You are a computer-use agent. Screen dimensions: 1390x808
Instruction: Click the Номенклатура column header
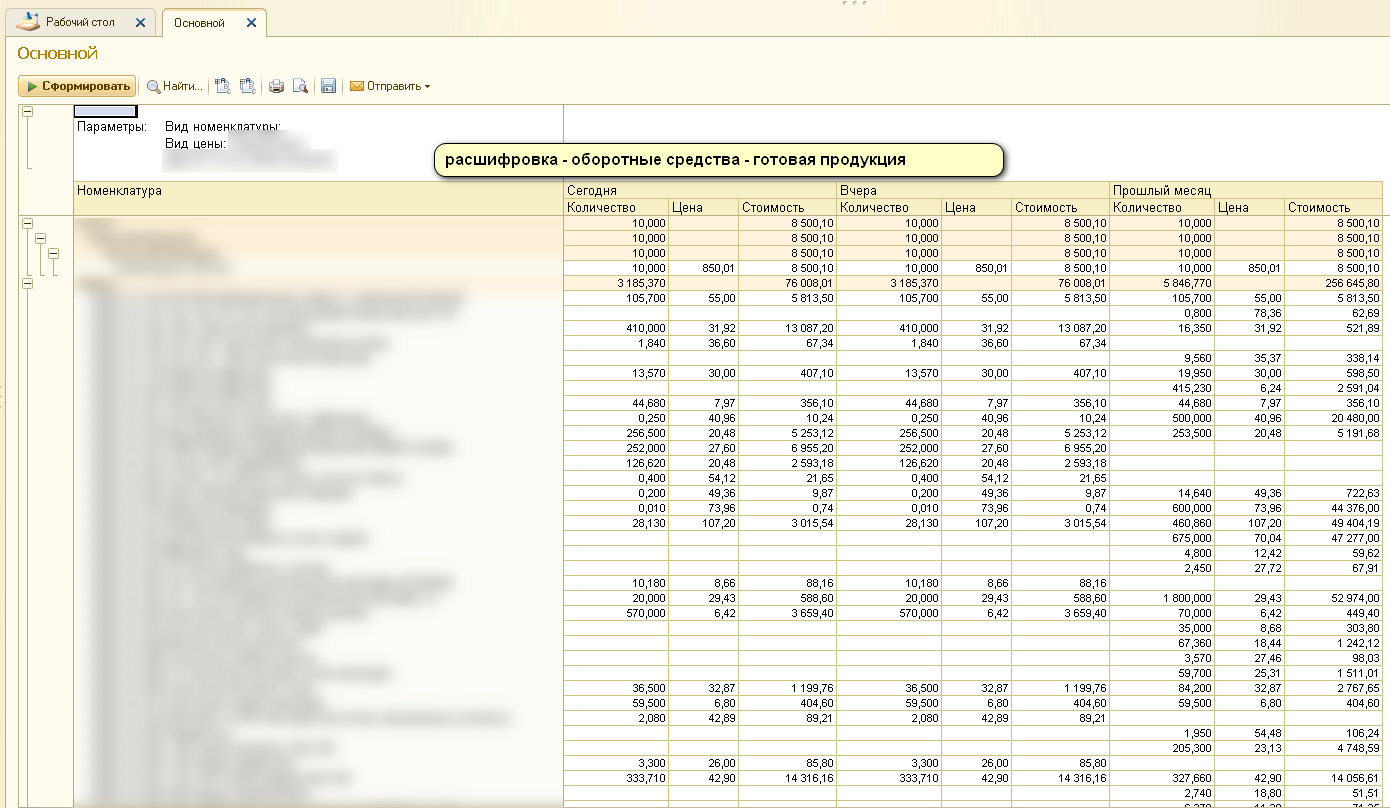tap(119, 190)
